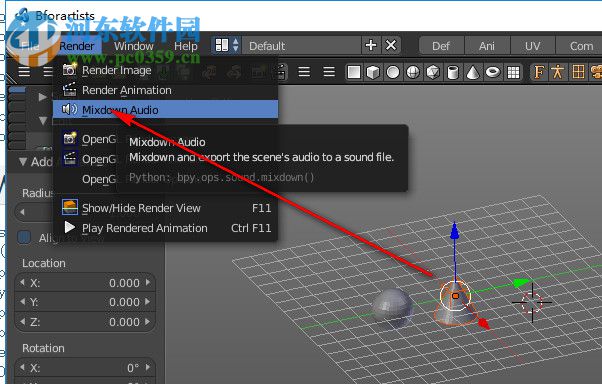Add a new screen layout with plus button
This screenshot has height=384, width=602.
click(x=371, y=45)
